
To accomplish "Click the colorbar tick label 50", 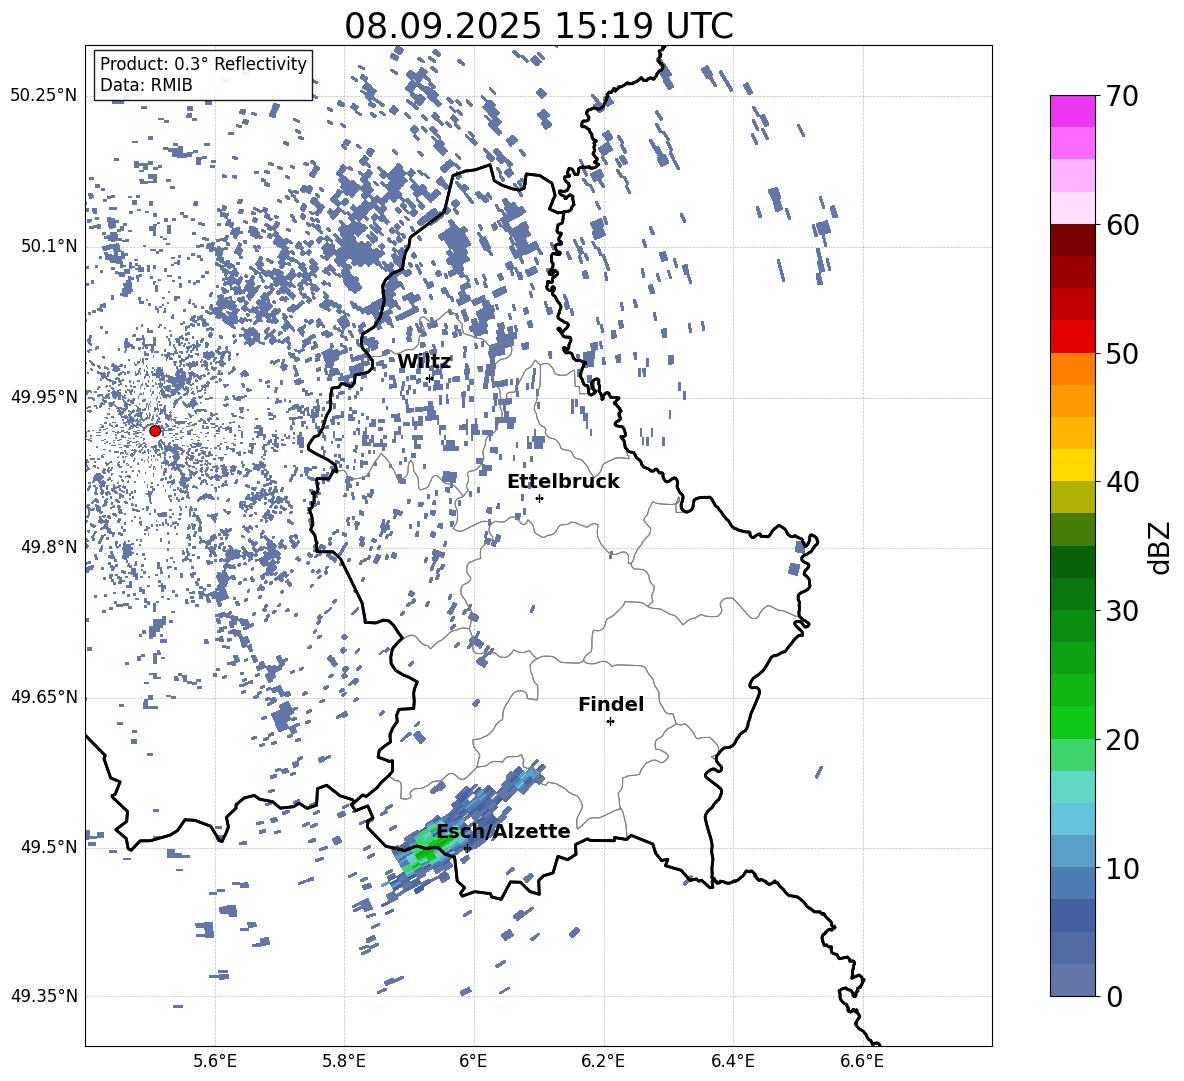I will [x=1123, y=353].
